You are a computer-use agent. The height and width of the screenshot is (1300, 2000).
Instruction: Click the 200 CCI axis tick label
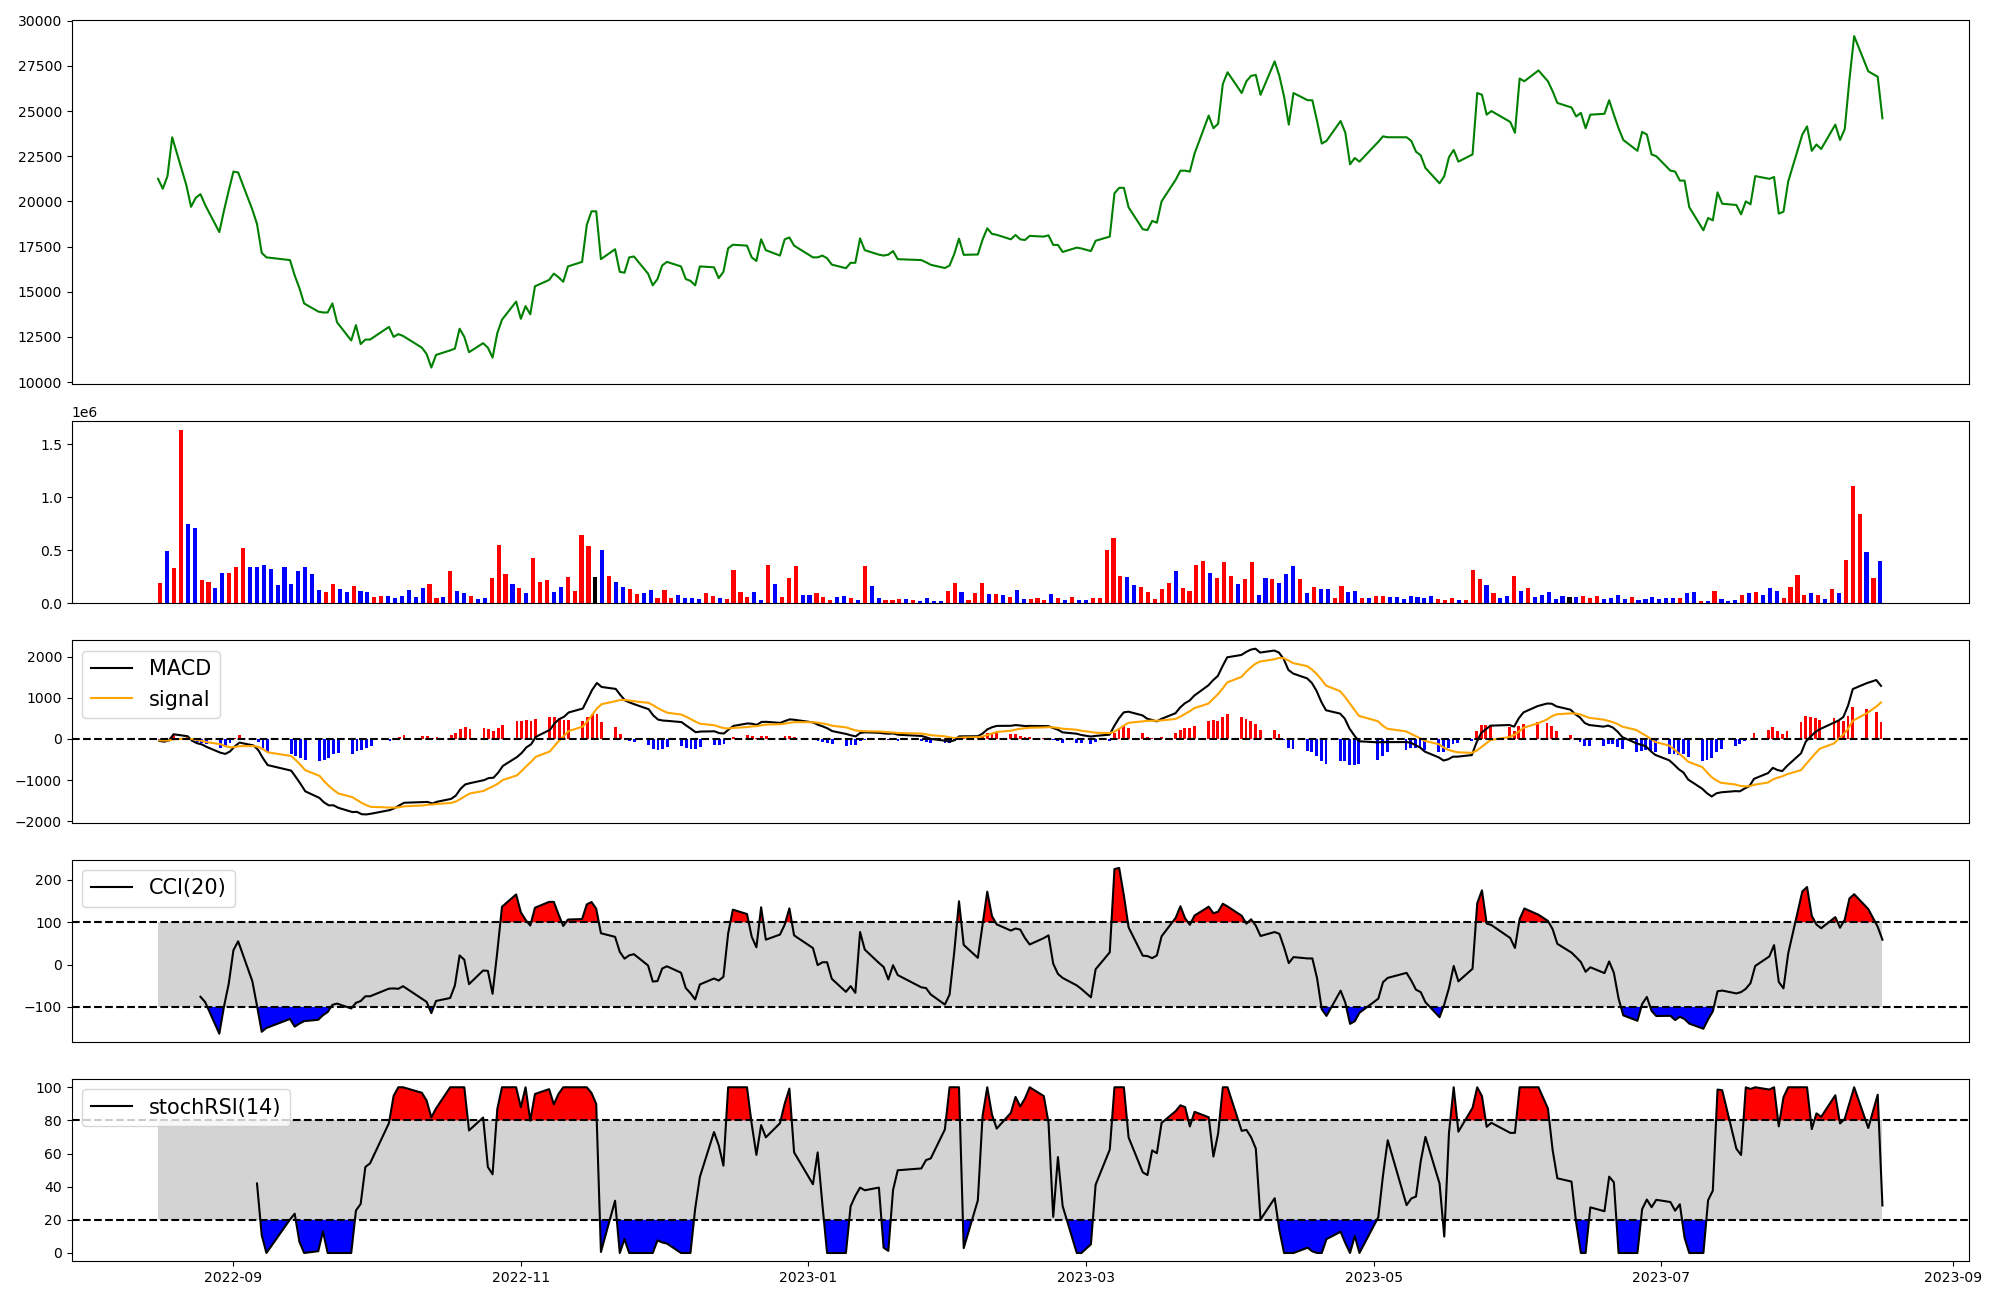click(x=49, y=880)
